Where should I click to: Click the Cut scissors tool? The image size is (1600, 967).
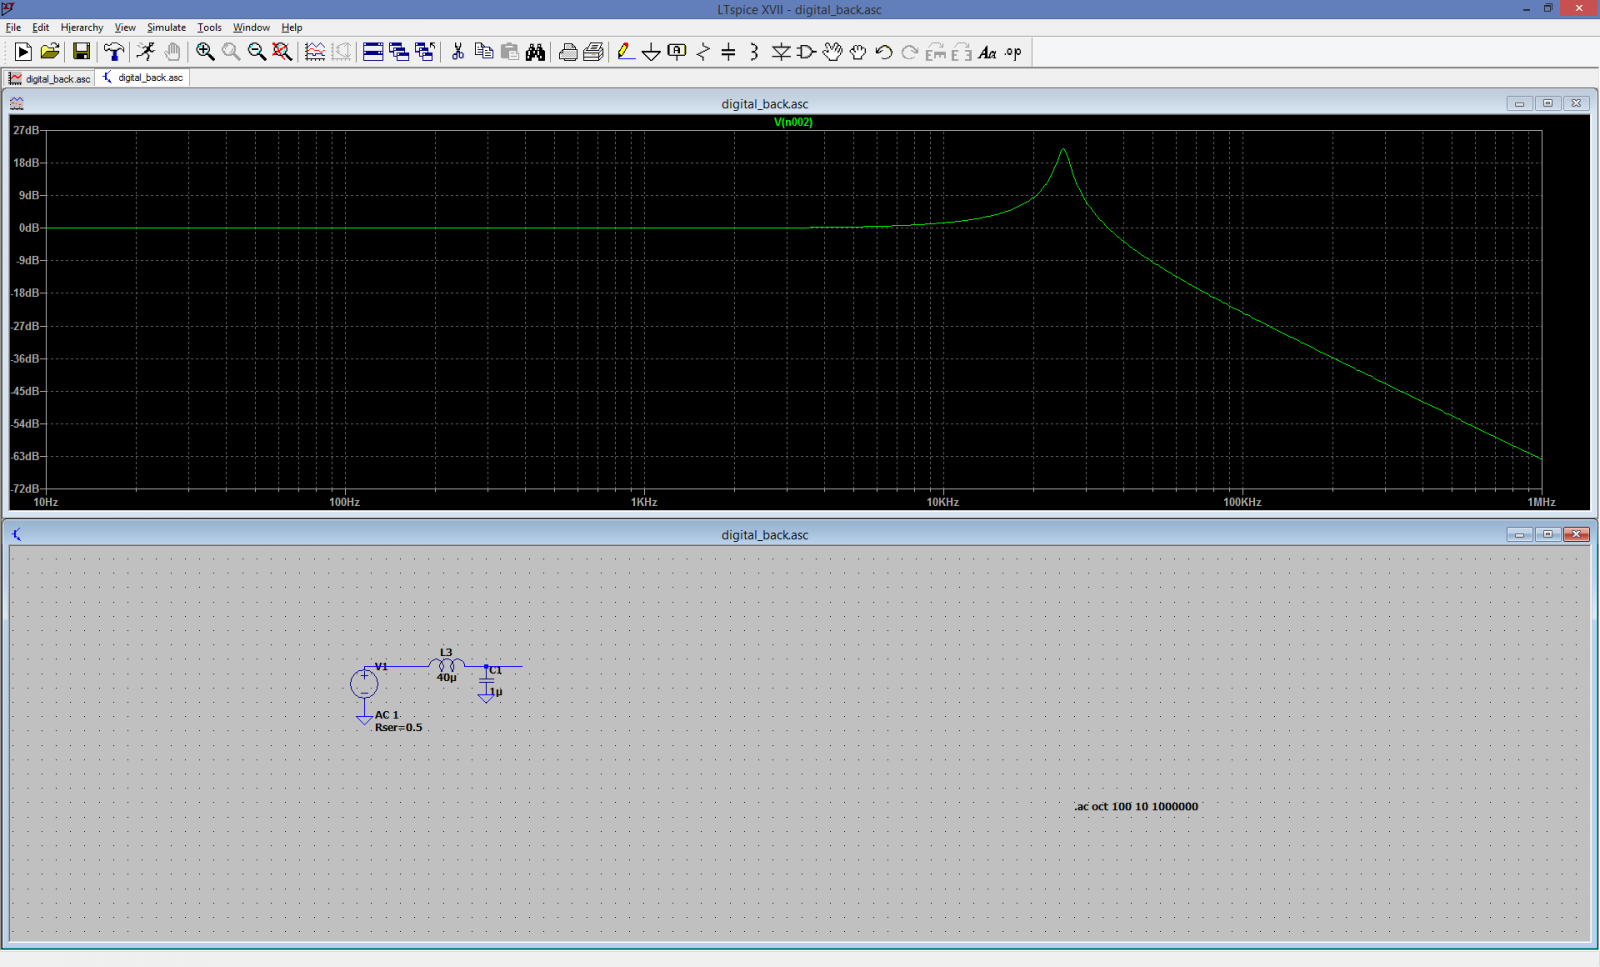click(458, 52)
